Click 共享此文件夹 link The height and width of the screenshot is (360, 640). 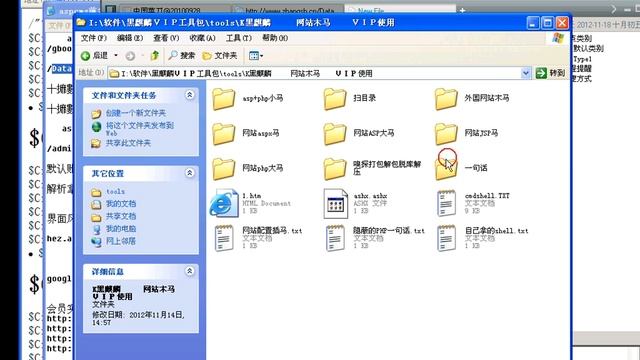pyautogui.click(x=128, y=143)
